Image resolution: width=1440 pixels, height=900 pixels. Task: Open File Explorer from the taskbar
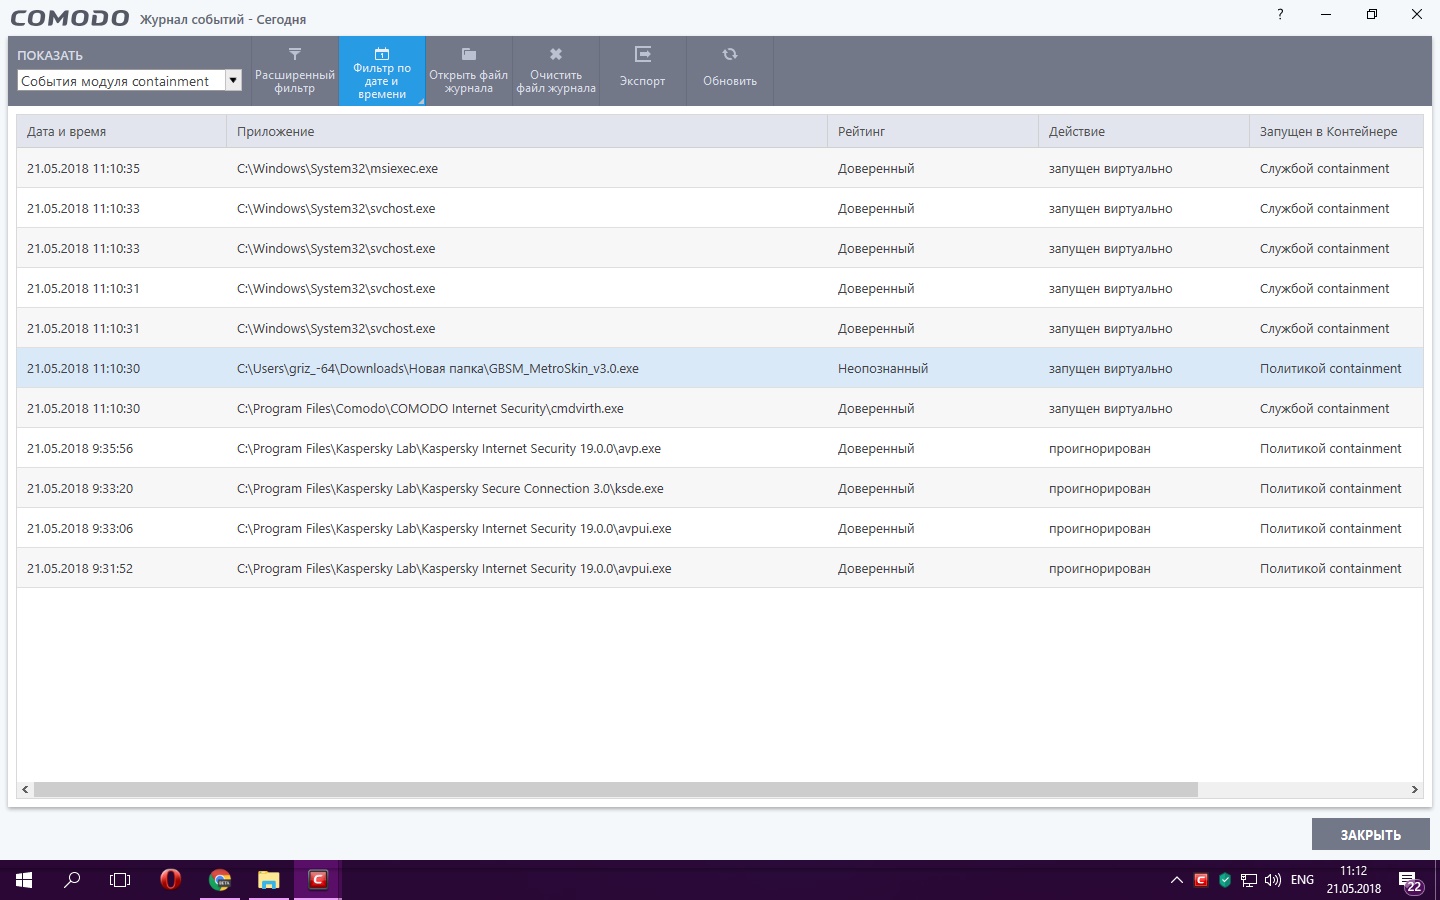coord(268,880)
